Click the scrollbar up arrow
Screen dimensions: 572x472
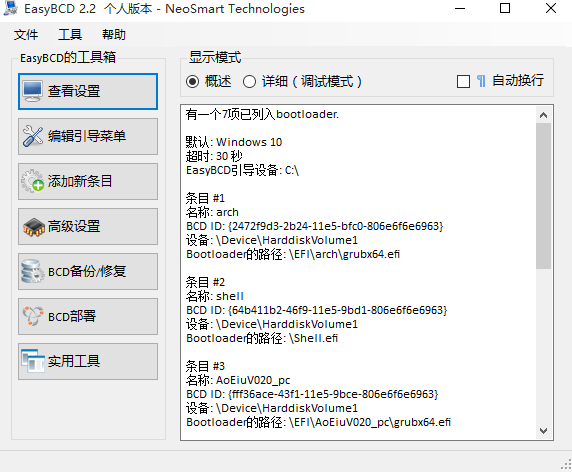tap(543, 115)
